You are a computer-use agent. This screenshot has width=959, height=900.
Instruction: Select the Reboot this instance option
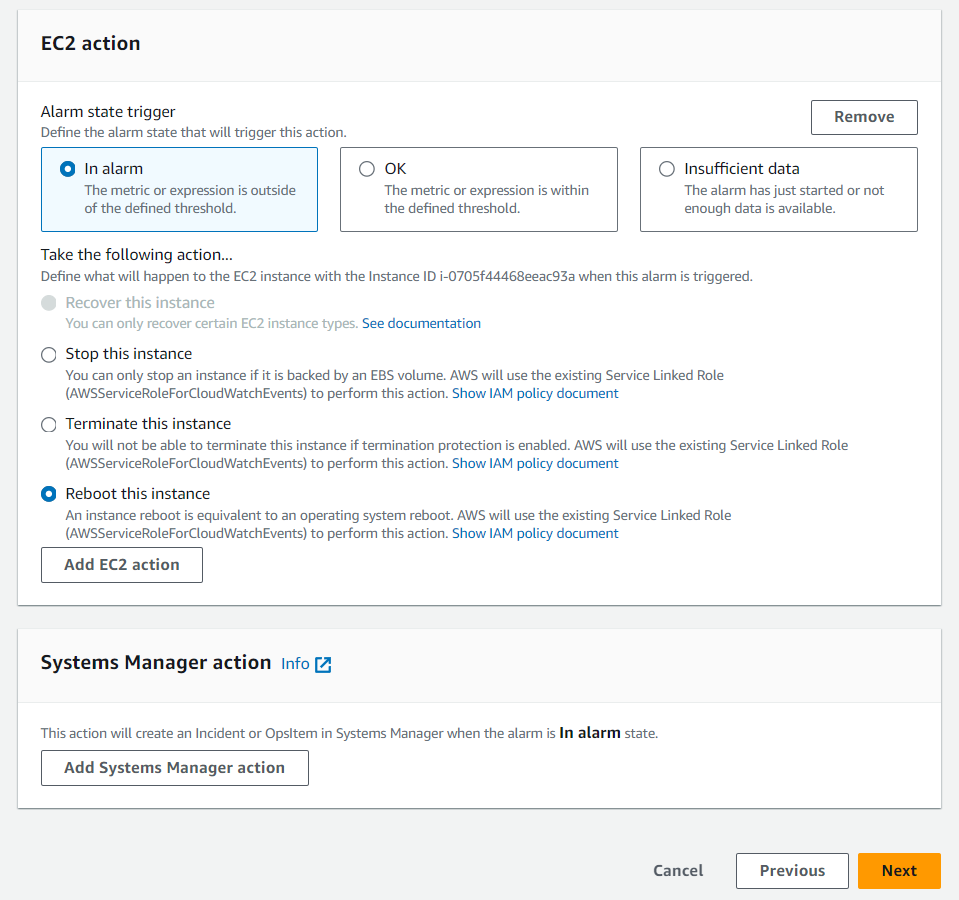point(49,494)
